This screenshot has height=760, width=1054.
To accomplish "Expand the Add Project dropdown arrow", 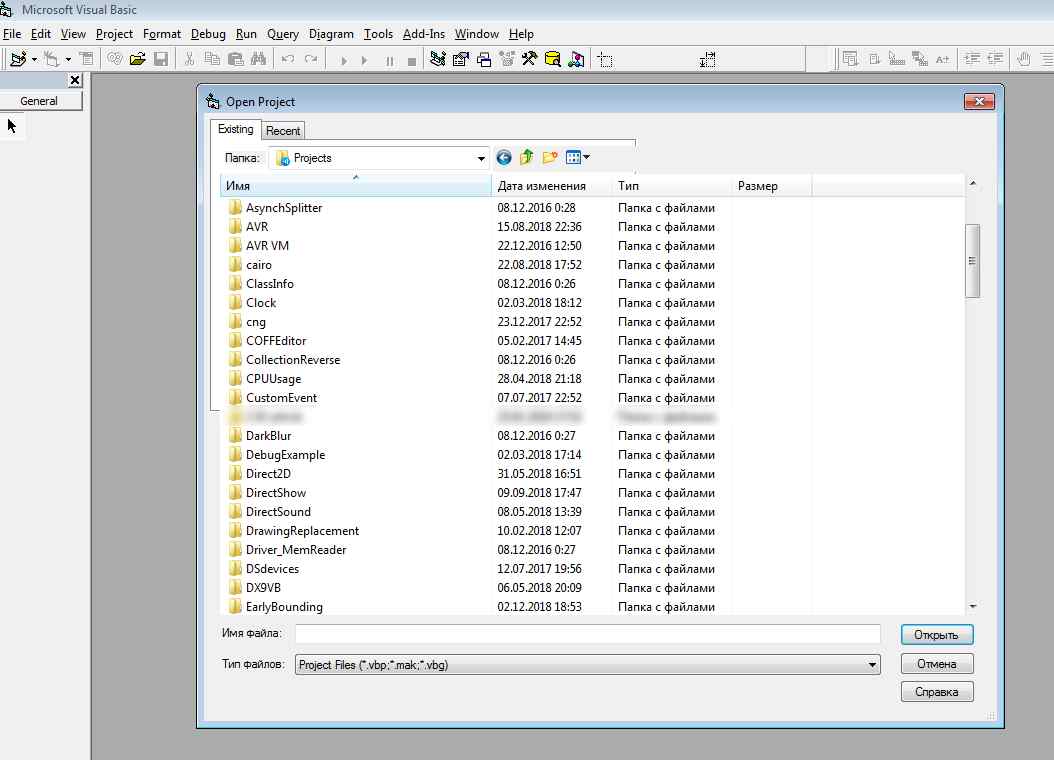I will [x=34, y=60].
